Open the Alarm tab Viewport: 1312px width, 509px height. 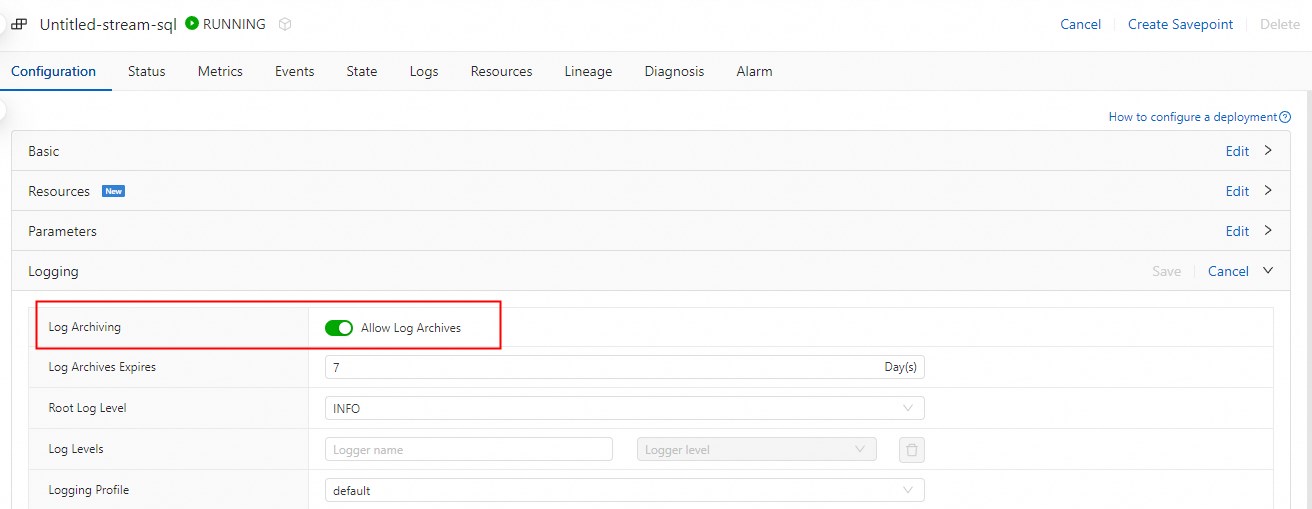pos(754,72)
